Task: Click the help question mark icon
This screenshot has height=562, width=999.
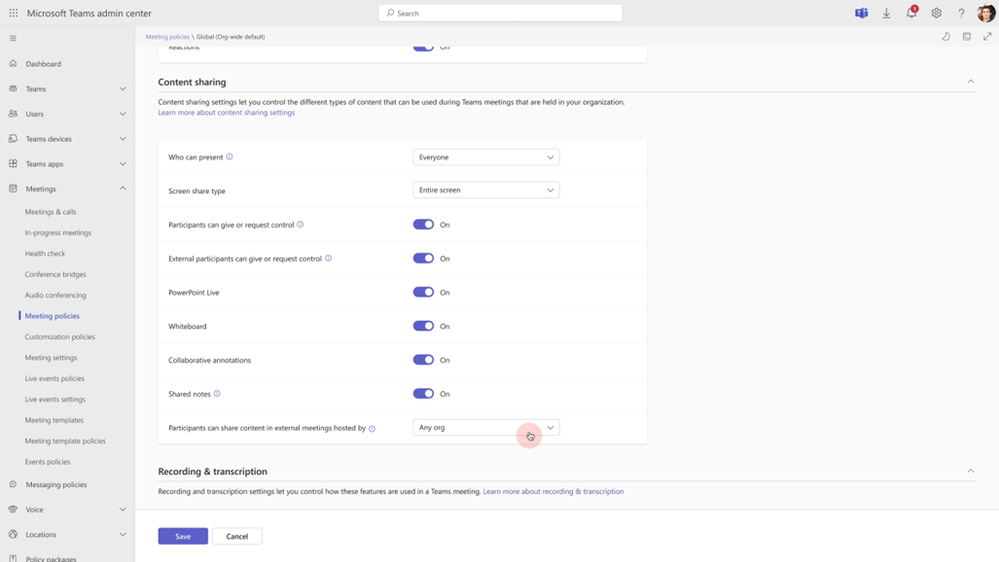Action: [961, 13]
